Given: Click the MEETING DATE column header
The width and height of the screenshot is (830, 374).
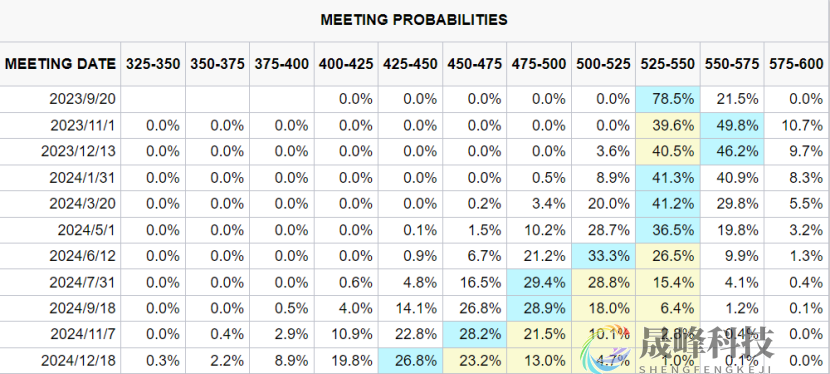Looking at the screenshot, I should [x=60, y=64].
